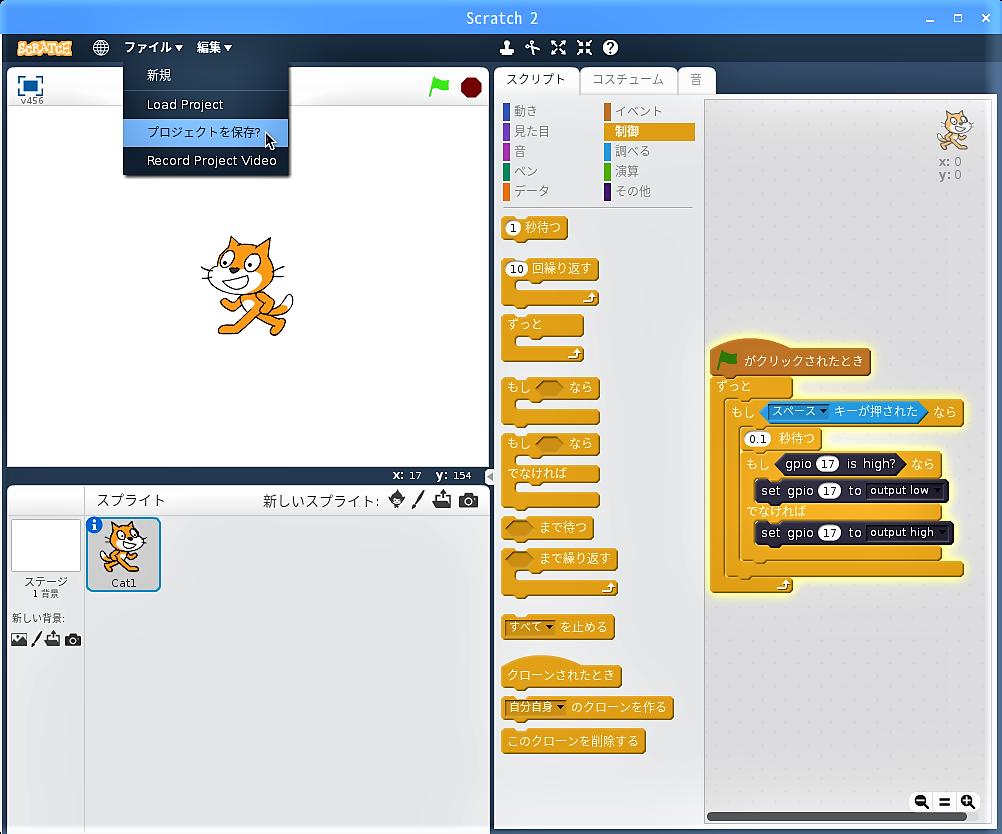Screen dimensions: 1002x834
Task: Open the language globe menu
Action: (x=100, y=47)
